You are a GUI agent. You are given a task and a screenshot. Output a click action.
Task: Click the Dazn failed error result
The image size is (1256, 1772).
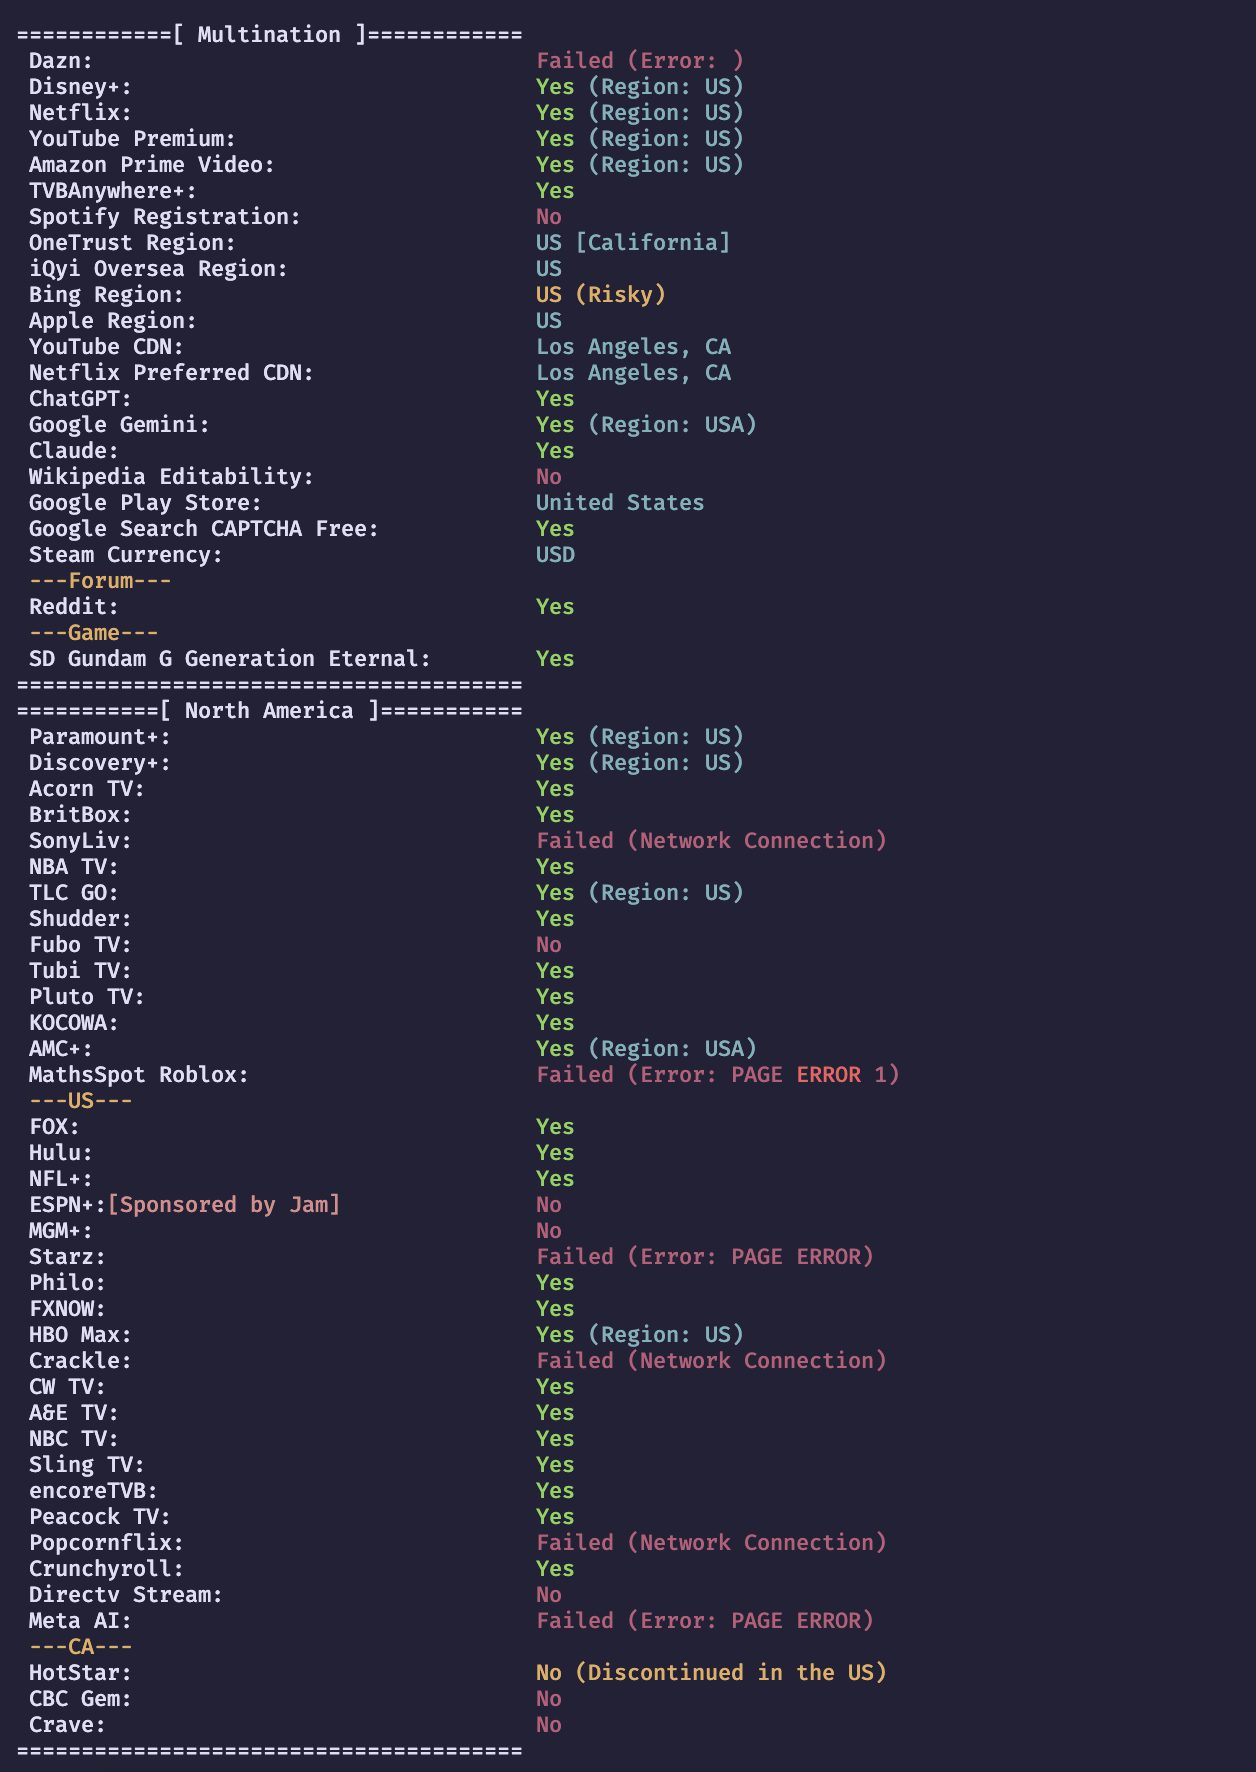point(640,61)
